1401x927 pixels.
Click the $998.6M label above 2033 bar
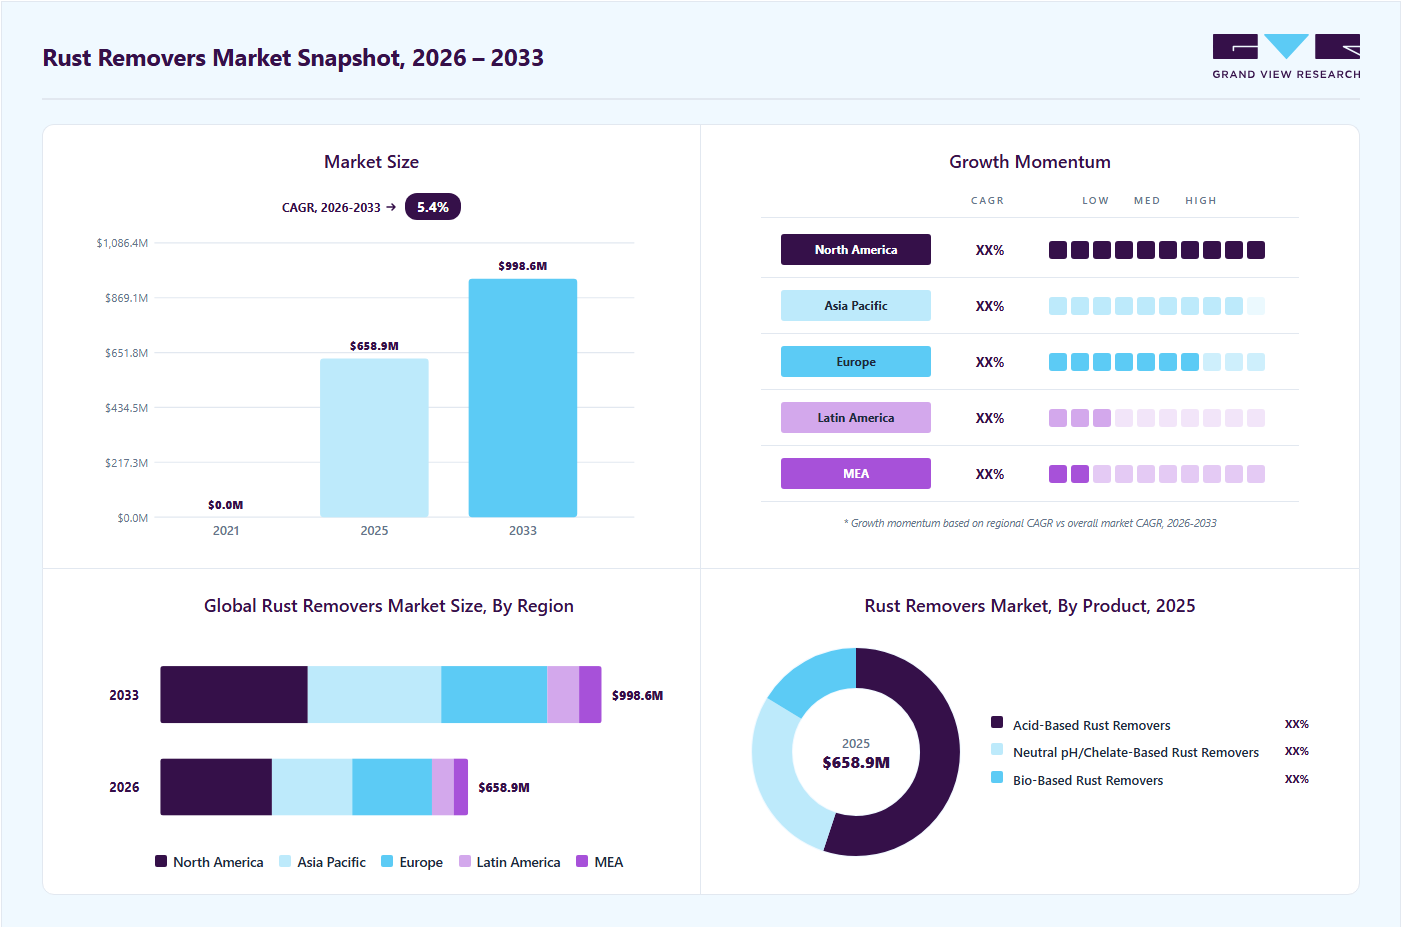[x=523, y=266]
